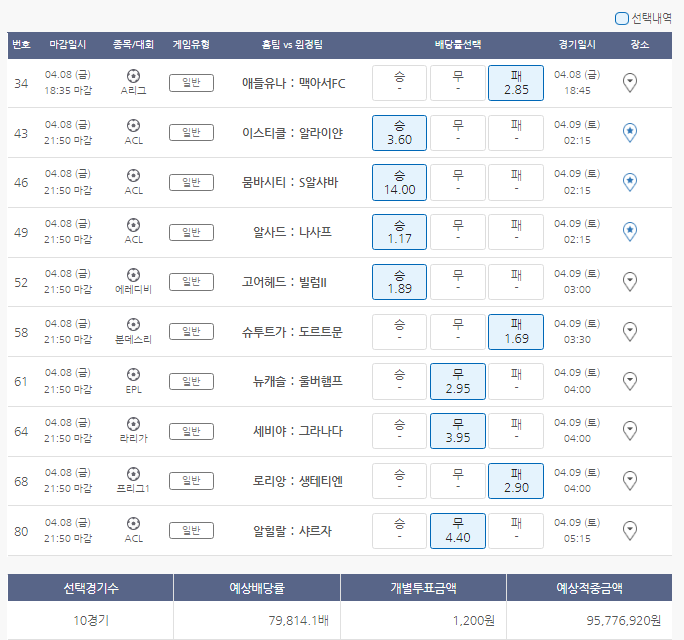Click soccer ball icon in match 49 row
Image resolution: width=684 pixels, height=640 pixels.
click(x=133, y=225)
